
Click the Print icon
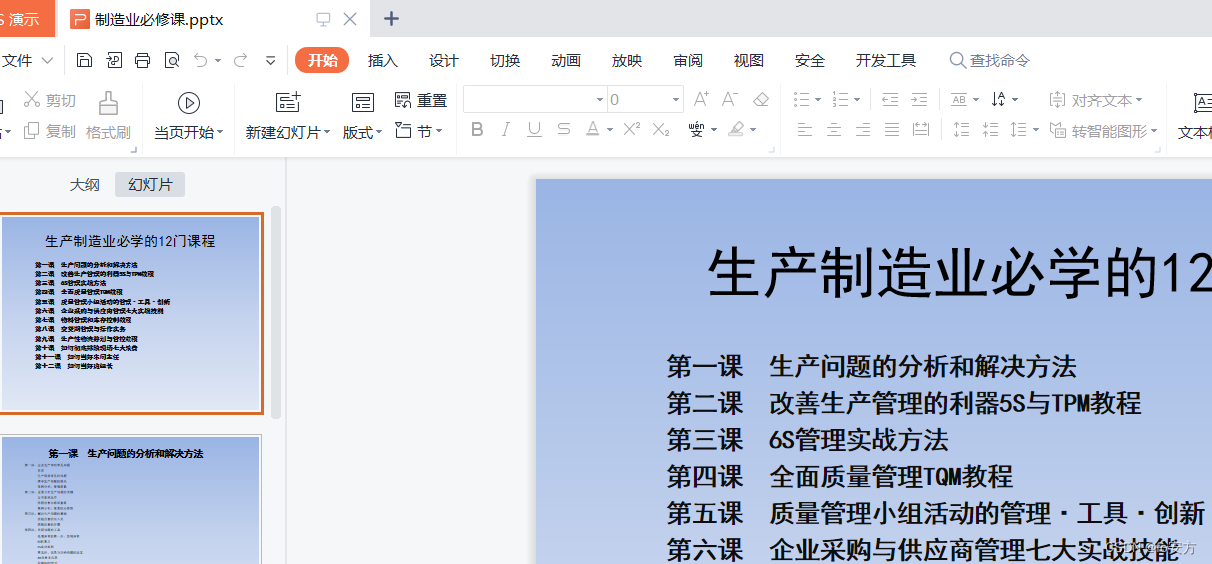(142, 61)
